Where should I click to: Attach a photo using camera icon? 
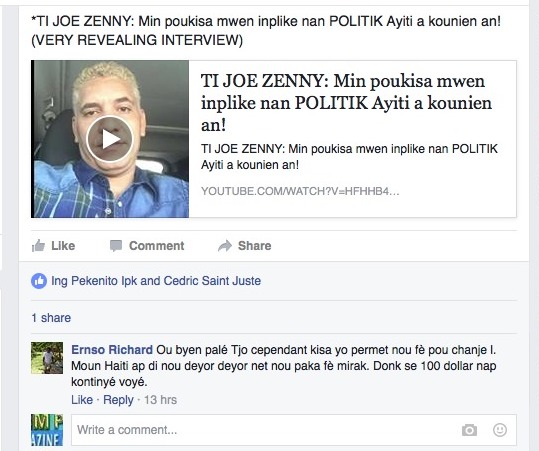click(x=469, y=430)
